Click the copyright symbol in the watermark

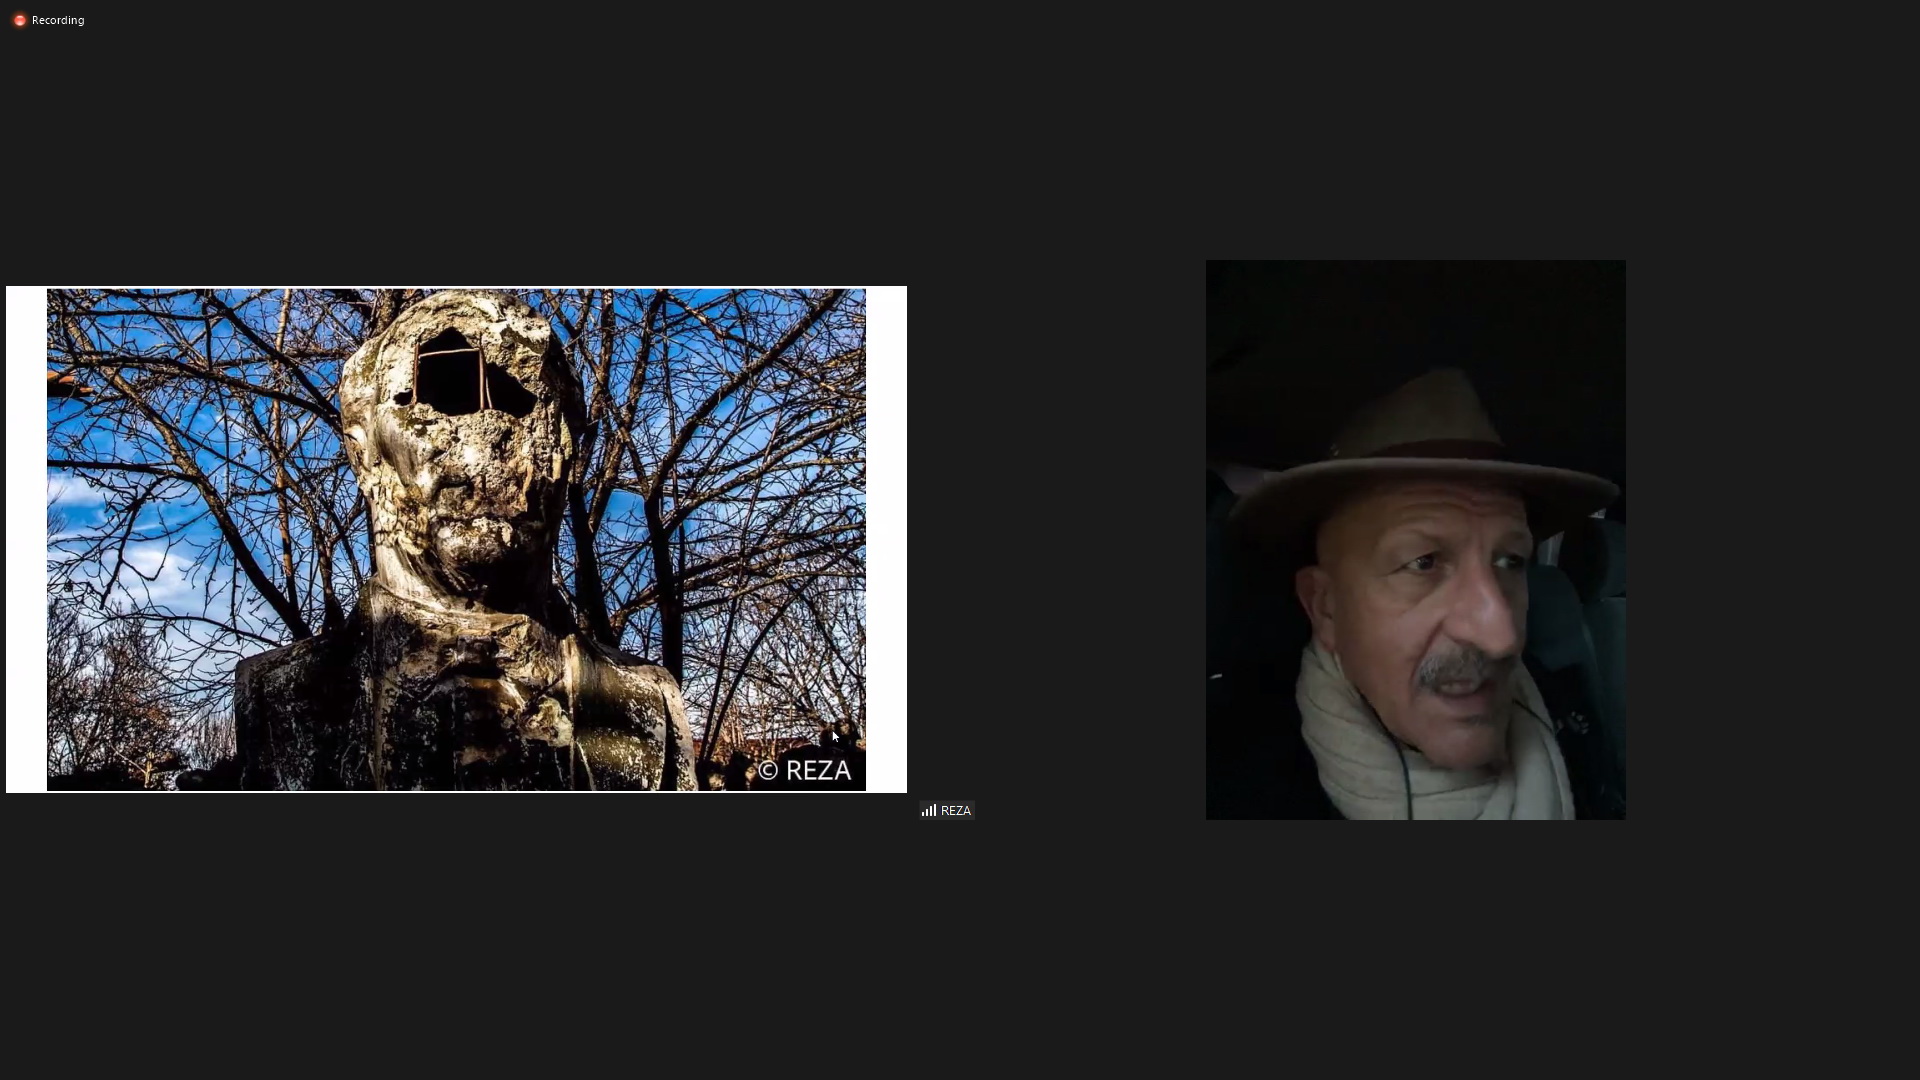point(768,771)
